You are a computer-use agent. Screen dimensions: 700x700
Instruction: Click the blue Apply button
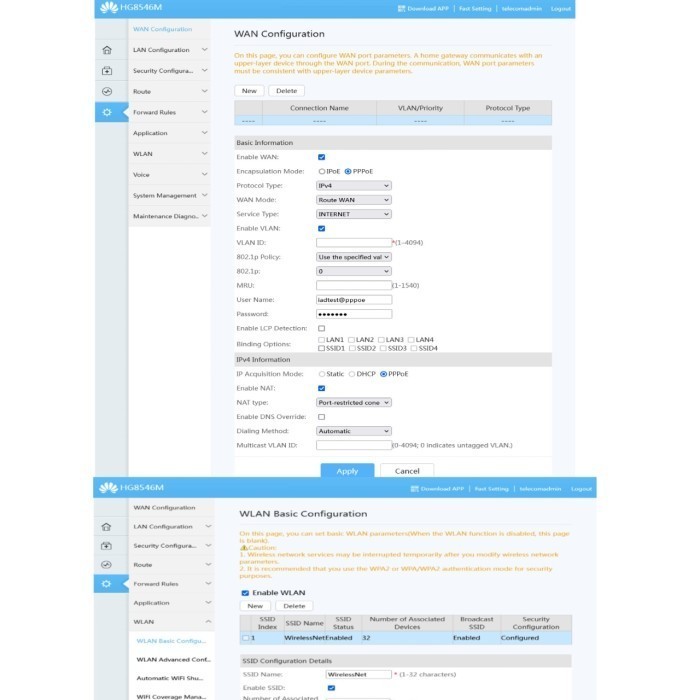347,471
